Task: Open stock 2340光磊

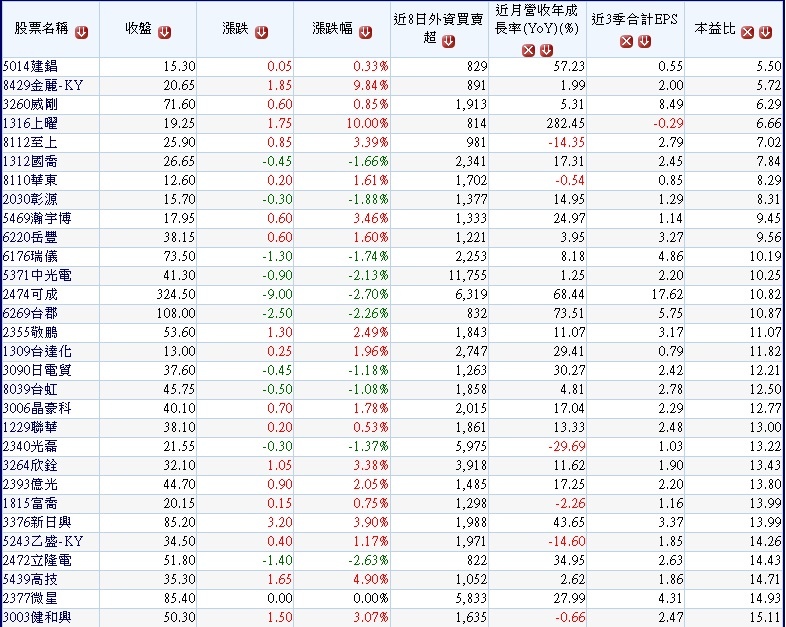Action: point(31,446)
